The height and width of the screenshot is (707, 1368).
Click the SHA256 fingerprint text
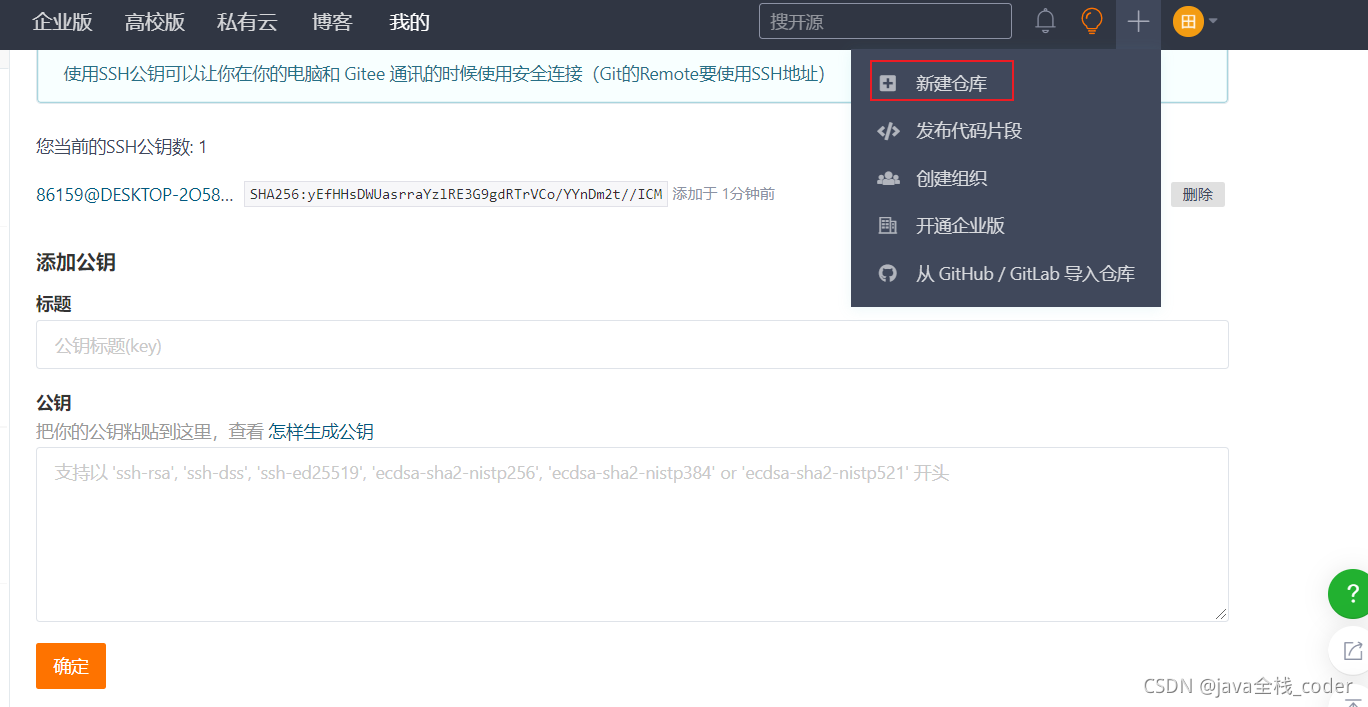(x=456, y=194)
